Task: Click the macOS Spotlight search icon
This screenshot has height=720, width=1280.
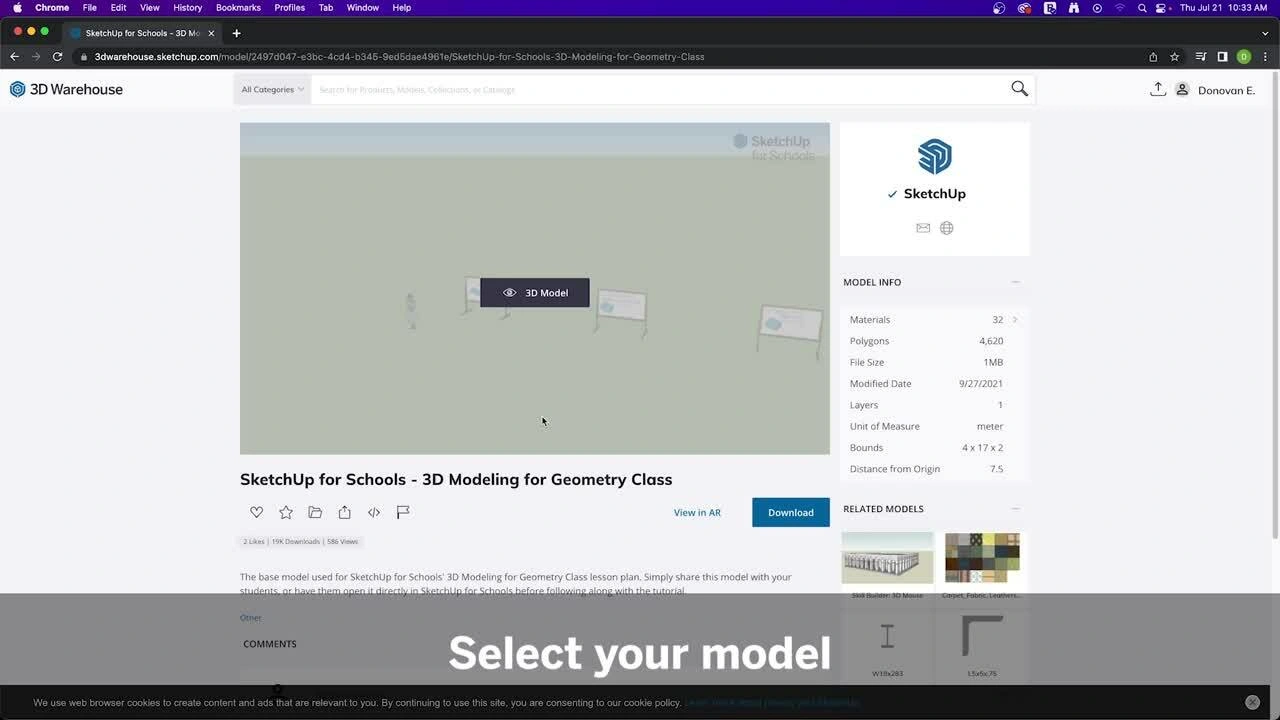Action: click(1142, 8)
